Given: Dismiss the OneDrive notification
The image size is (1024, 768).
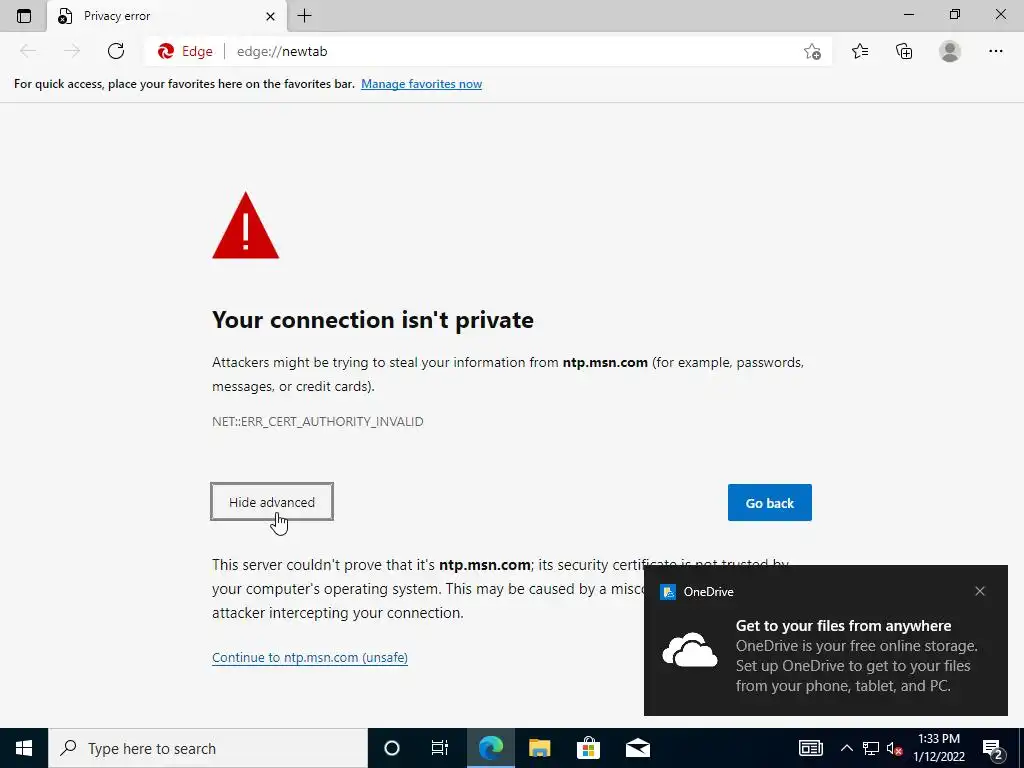Looking at the screenshot, I should (980, 591).
